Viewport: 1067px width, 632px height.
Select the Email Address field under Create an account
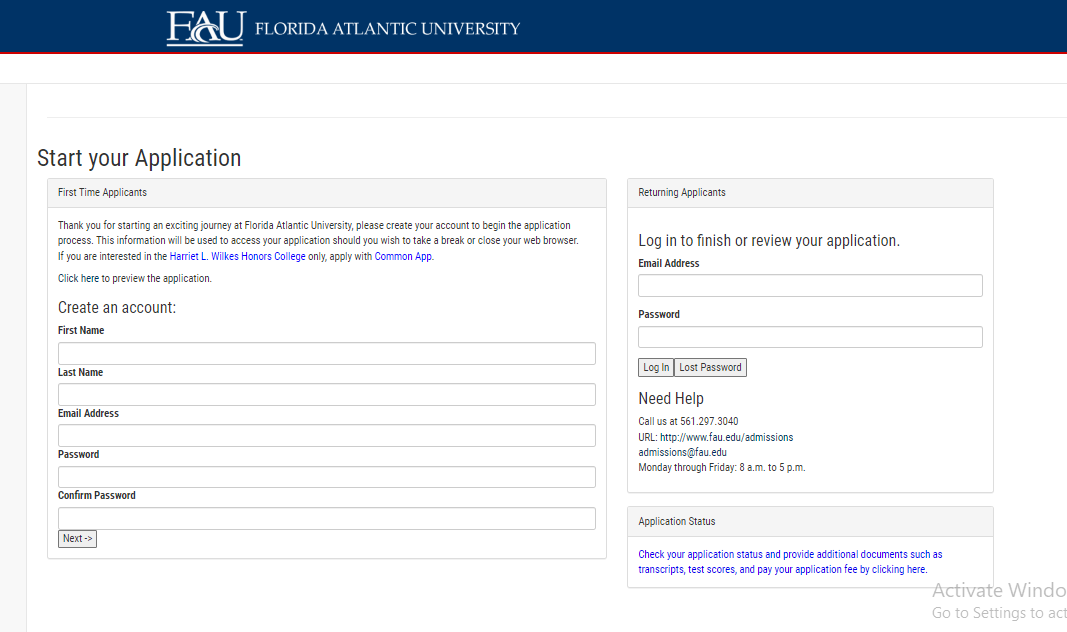326,435
